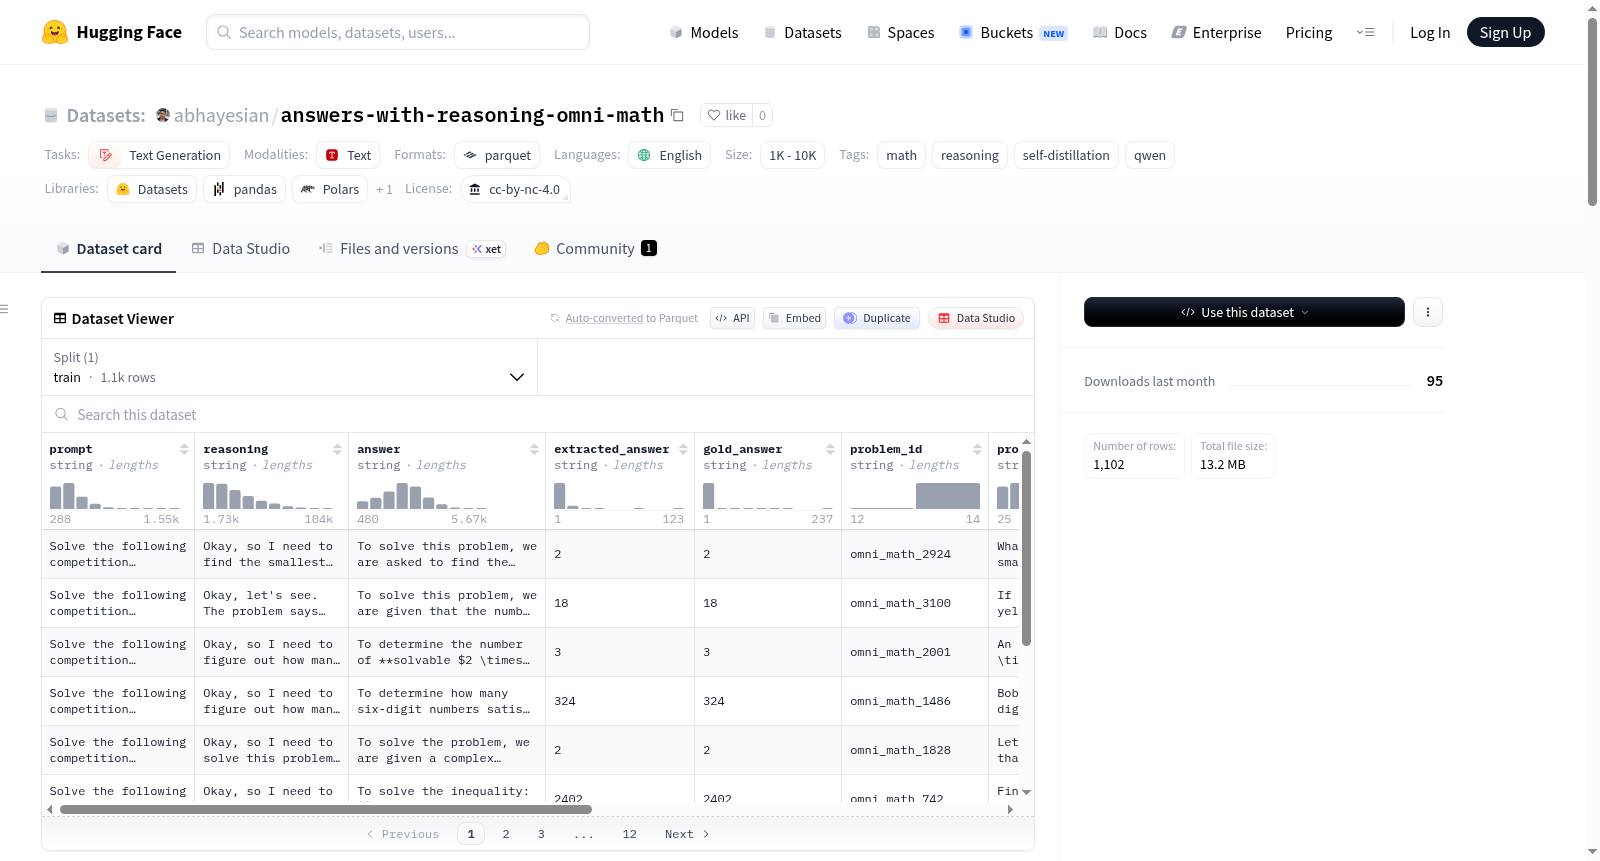Image resolution: width=1600 pixels, height=861 pixels.
Task: Sort the extracted_answer column
Action: (x=683, y=449)
